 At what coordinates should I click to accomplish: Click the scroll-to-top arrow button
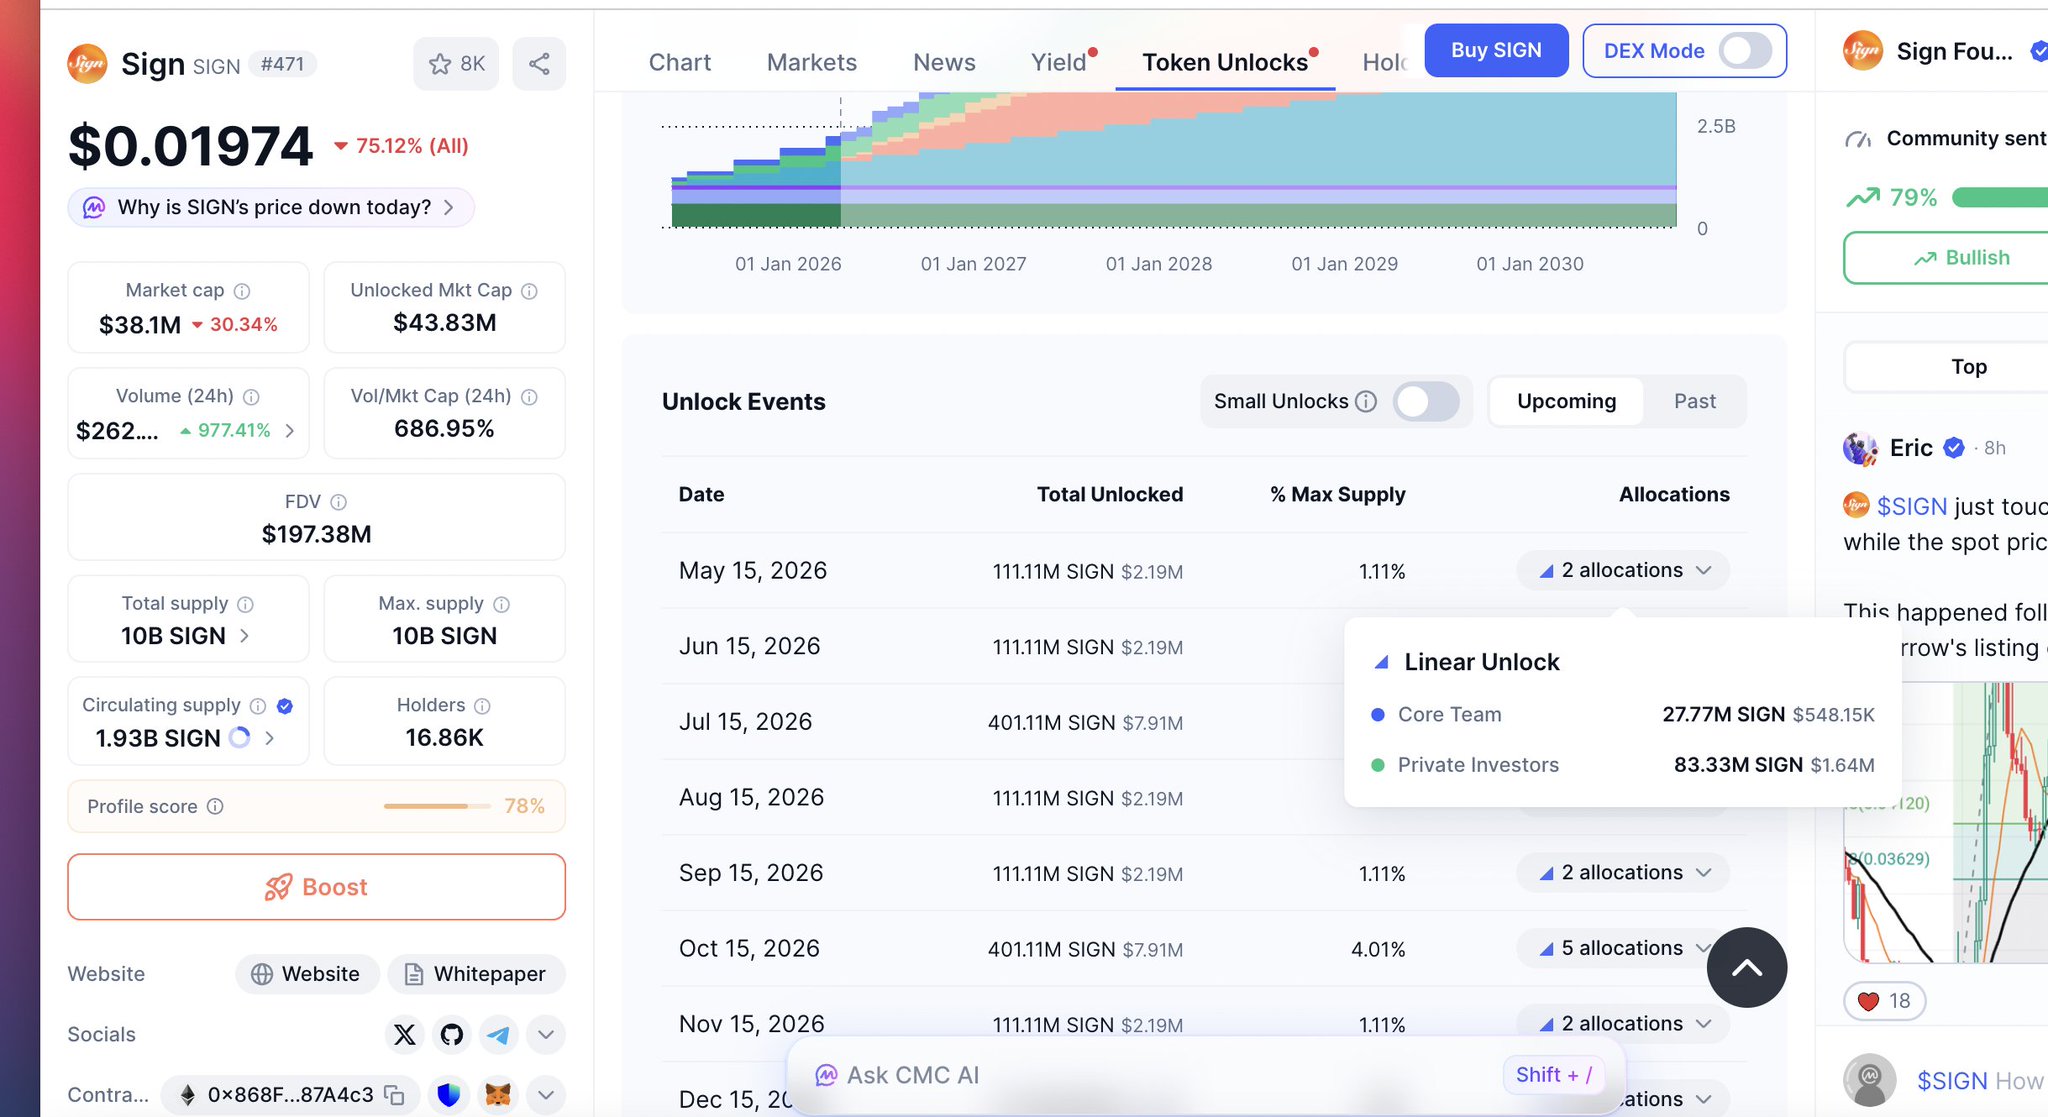tap(1746, 967)
